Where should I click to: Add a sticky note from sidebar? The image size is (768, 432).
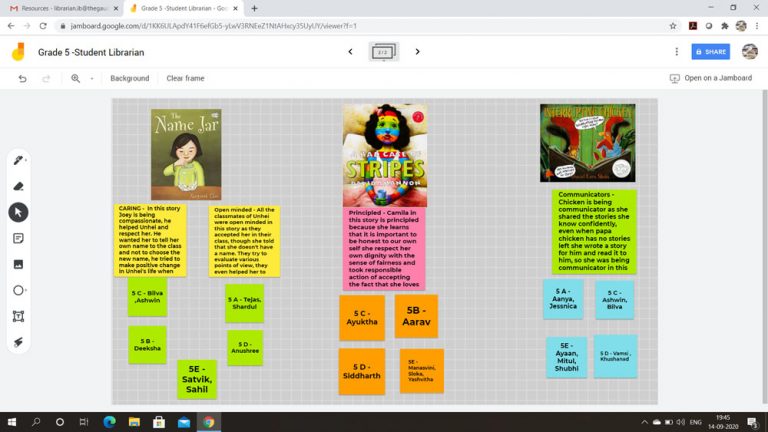[18, 238]
